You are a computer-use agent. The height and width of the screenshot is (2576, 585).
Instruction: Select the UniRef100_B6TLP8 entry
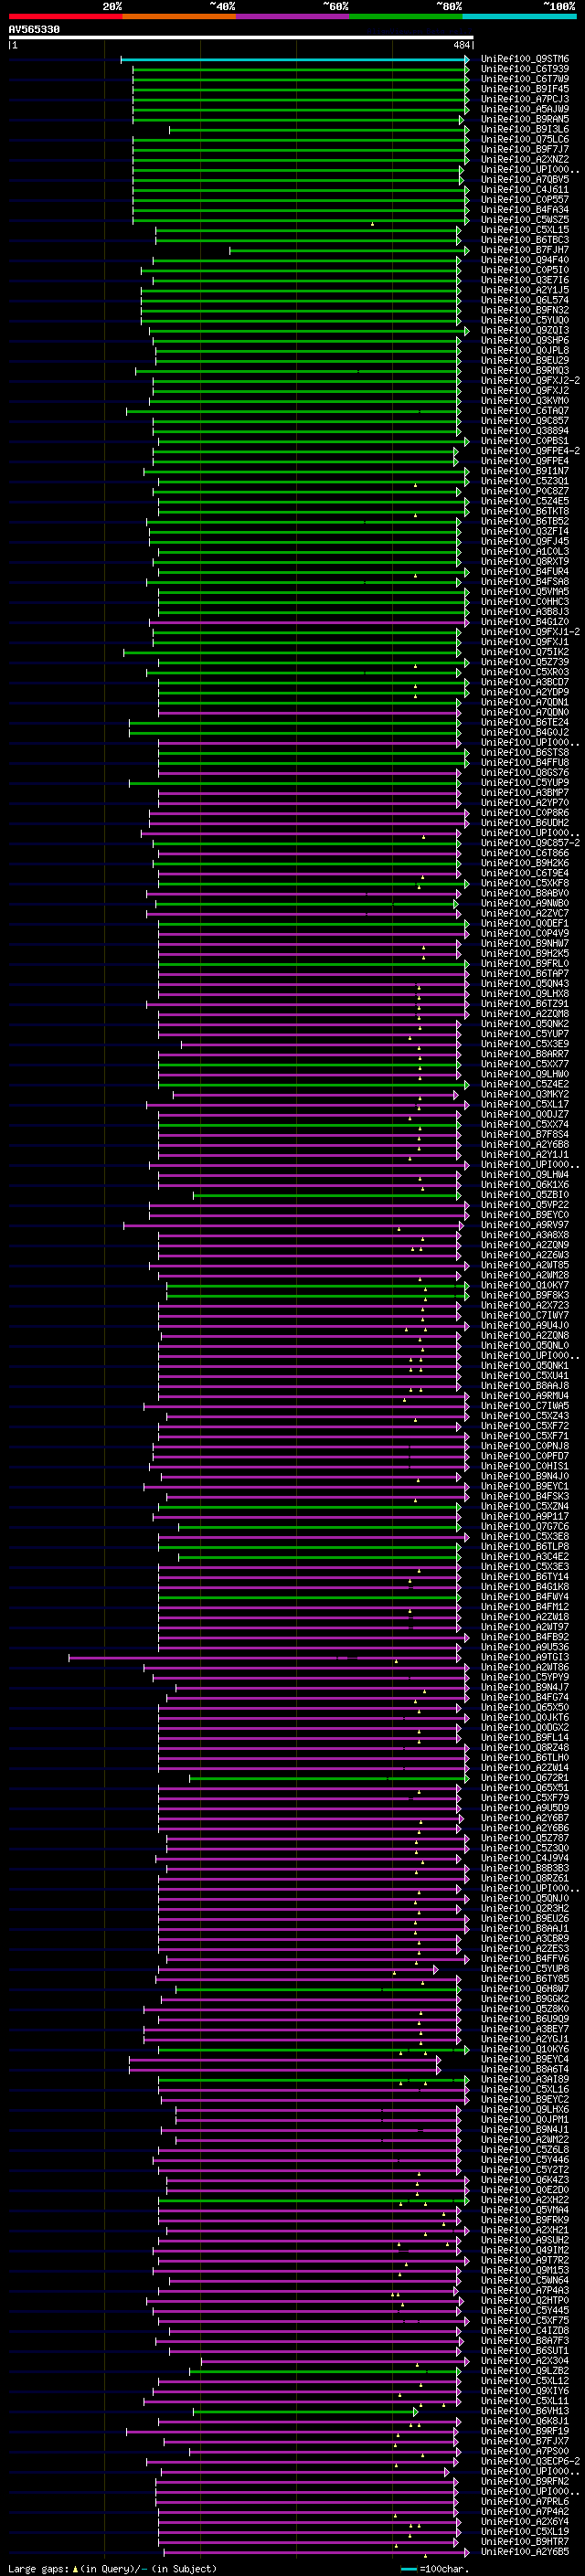(x=525, y=1546)
